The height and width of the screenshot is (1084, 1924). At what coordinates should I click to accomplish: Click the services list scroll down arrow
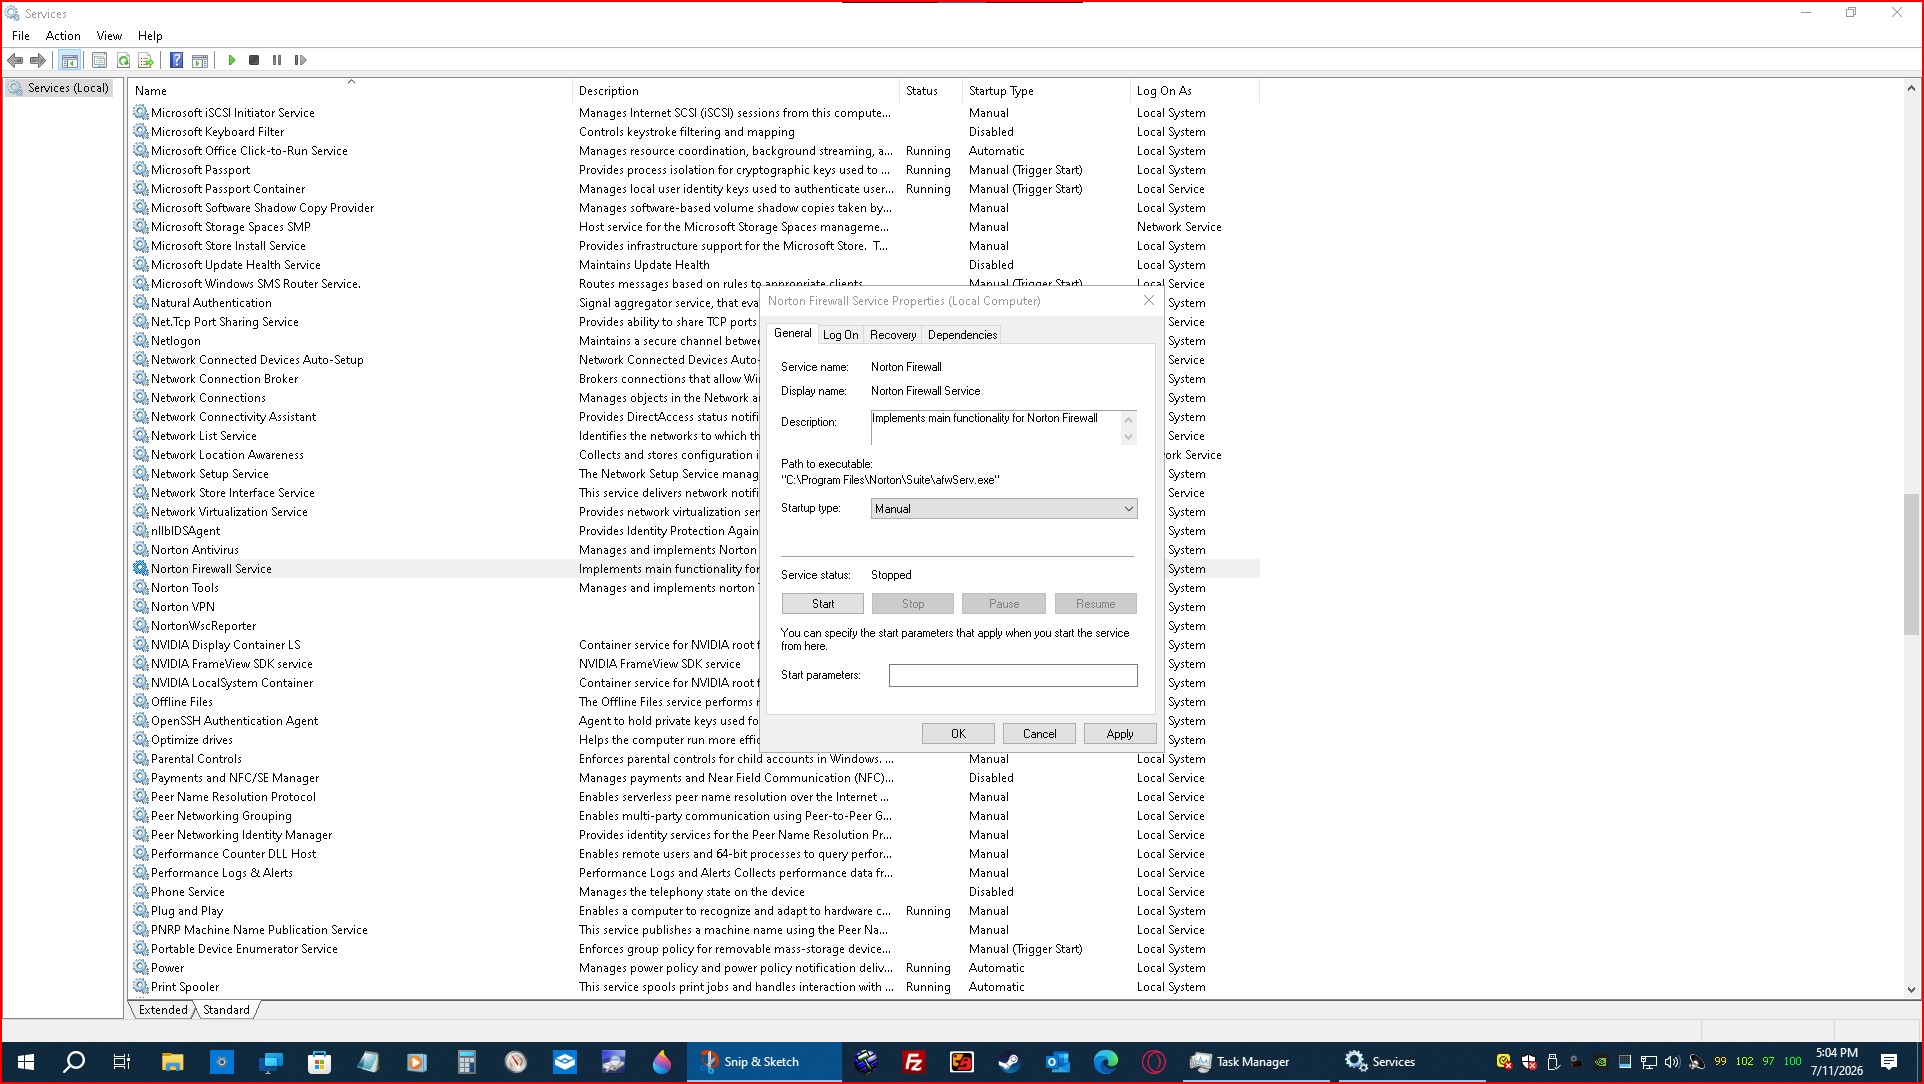pyautogui.click(x=1911, y=990)
